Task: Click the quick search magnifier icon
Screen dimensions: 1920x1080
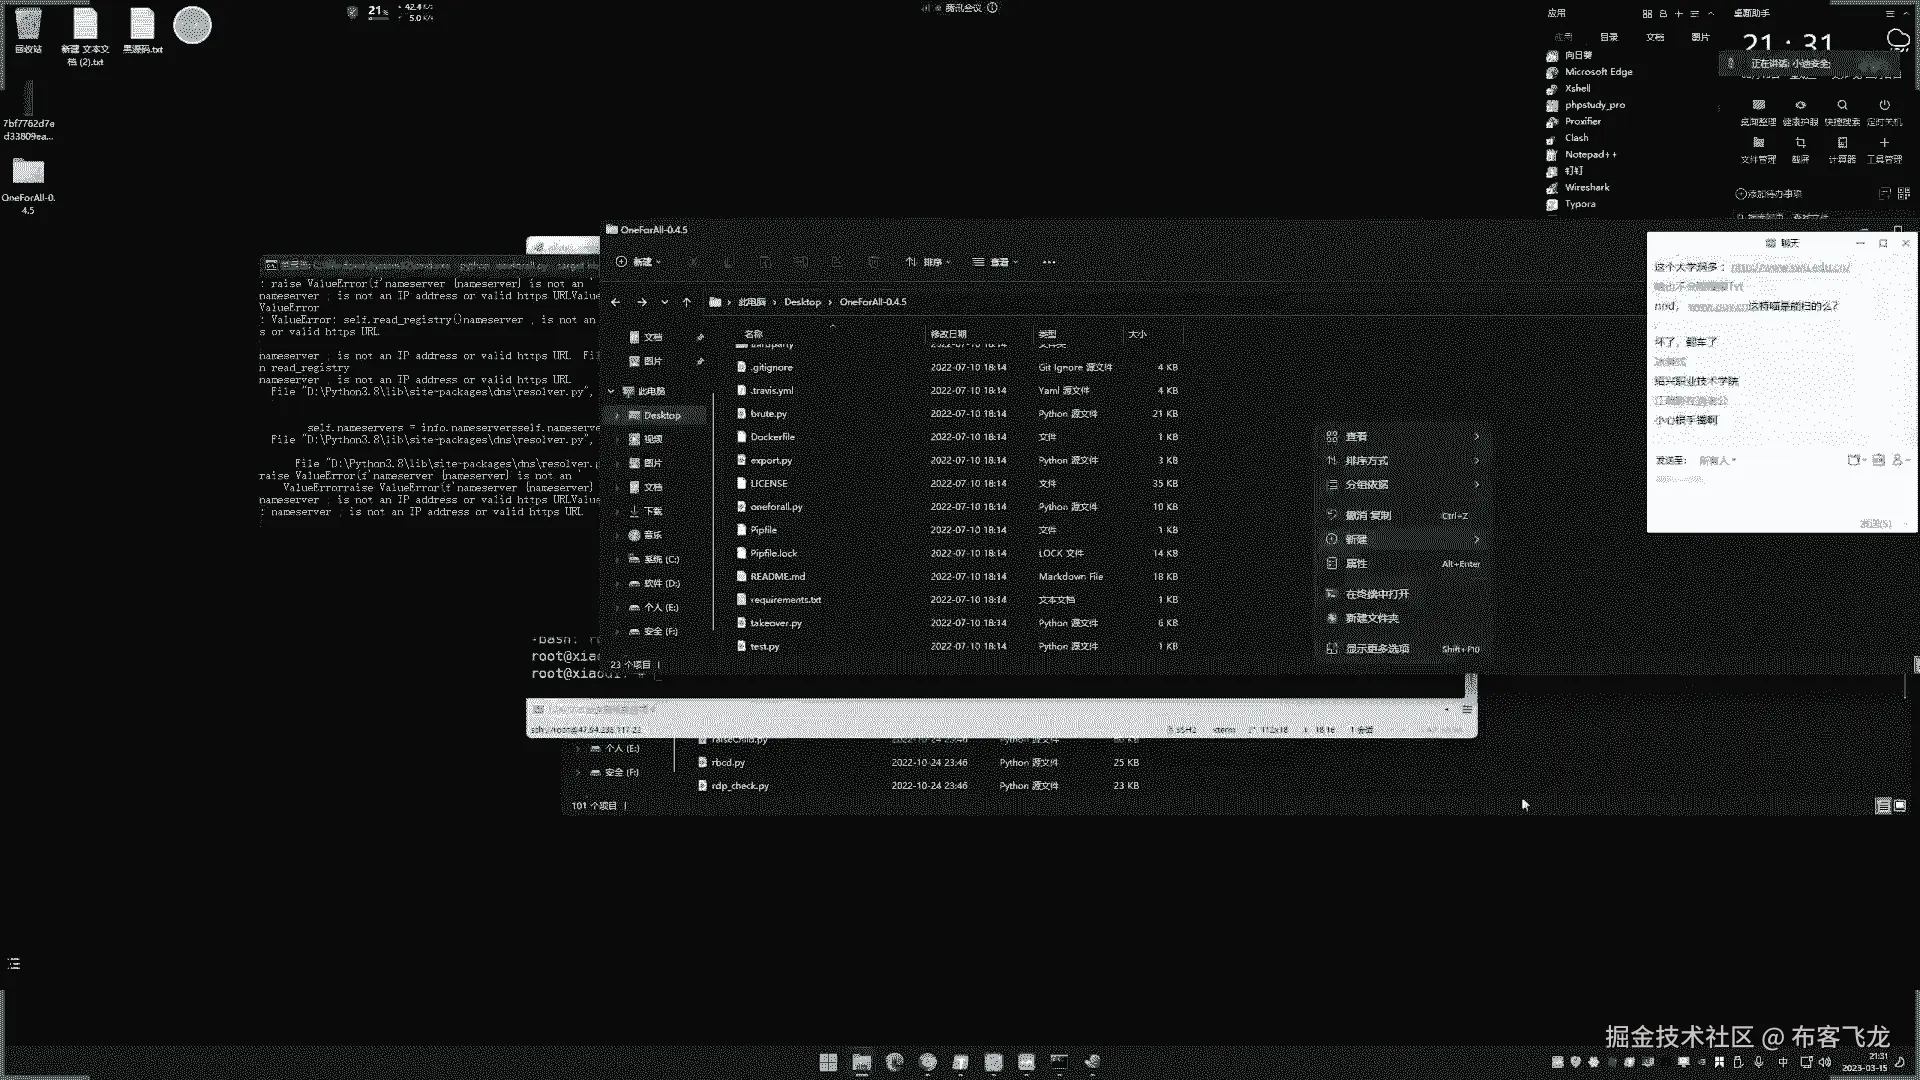Action: coord(1842,106)
